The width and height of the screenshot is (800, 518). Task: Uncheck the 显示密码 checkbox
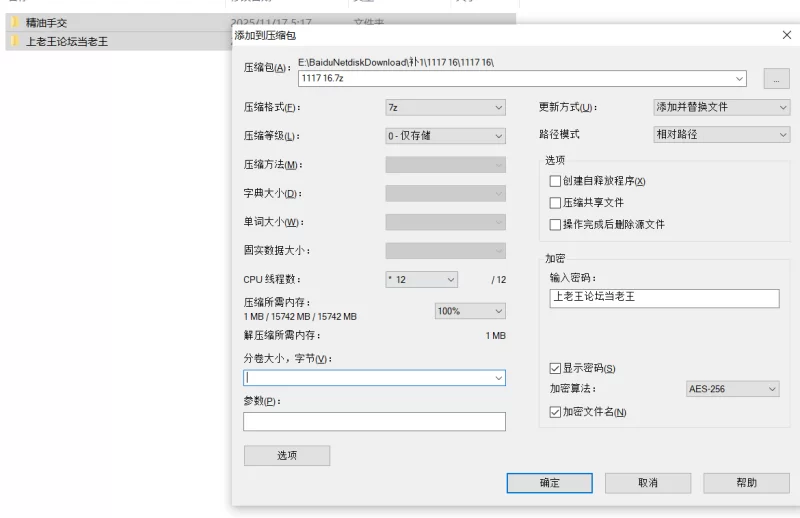pos(556,369)
